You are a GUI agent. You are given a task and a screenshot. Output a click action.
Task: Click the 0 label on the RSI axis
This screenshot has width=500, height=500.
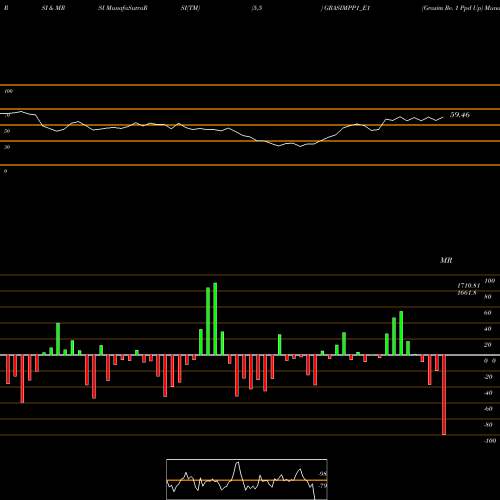5,171
